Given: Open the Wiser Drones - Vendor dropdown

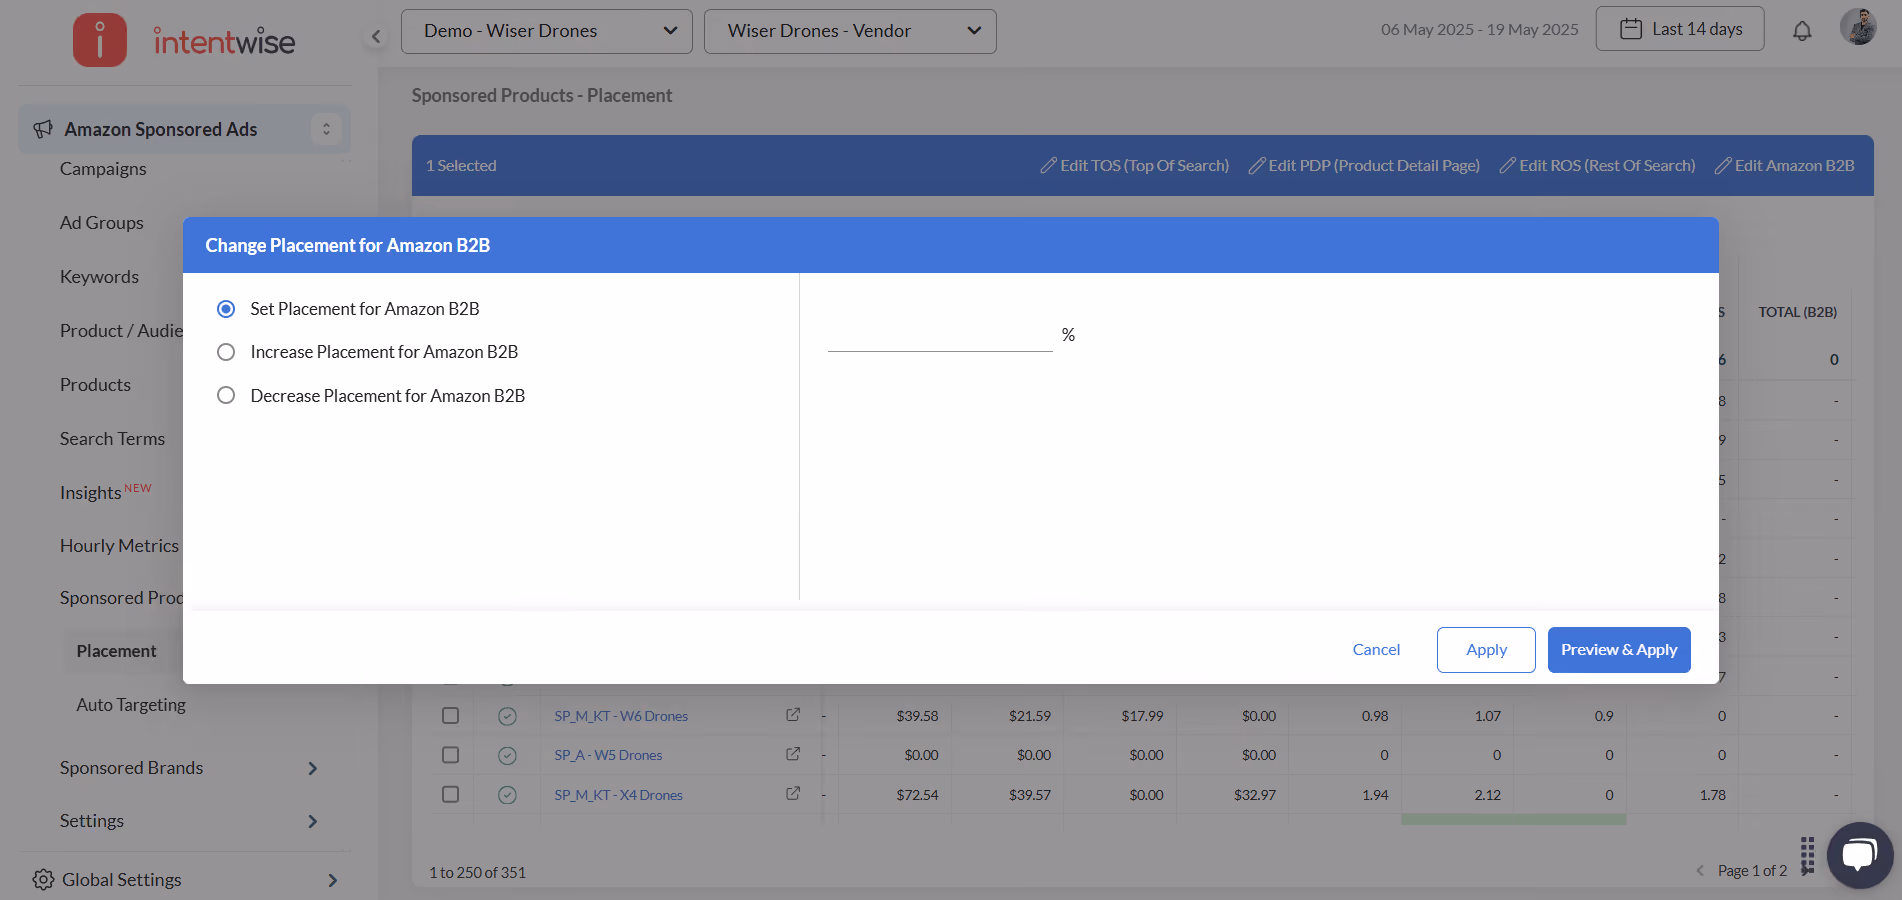Looking at the screenshot, I should 850,31.
